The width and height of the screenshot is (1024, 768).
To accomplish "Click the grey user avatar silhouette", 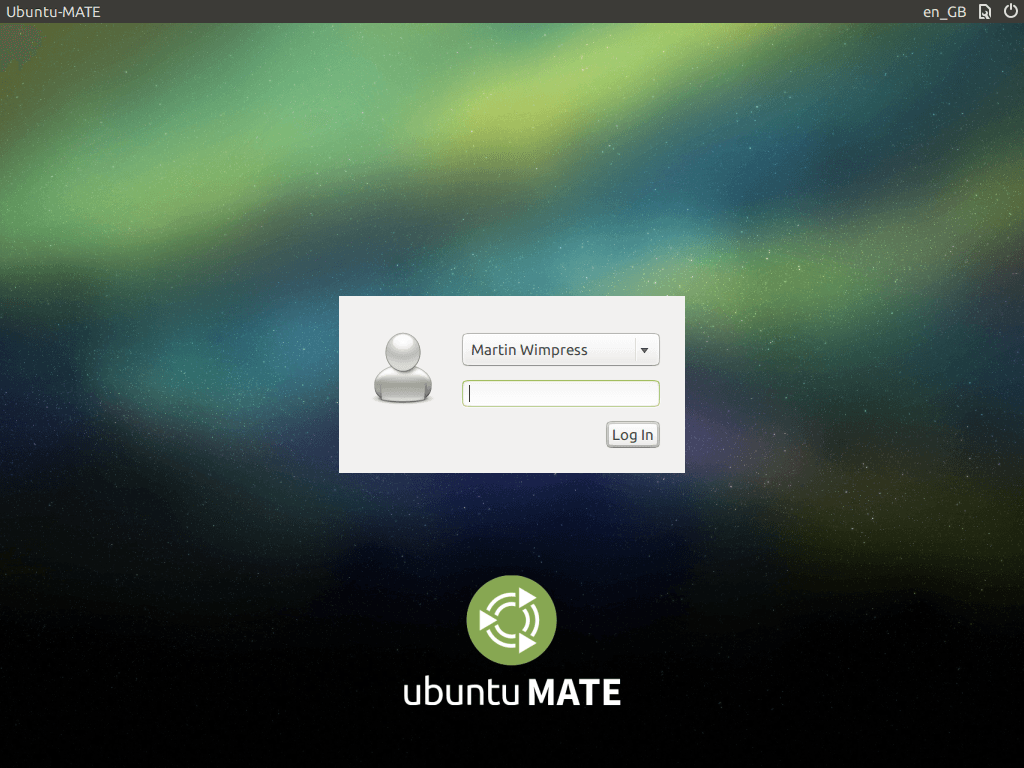I will 402,367.
